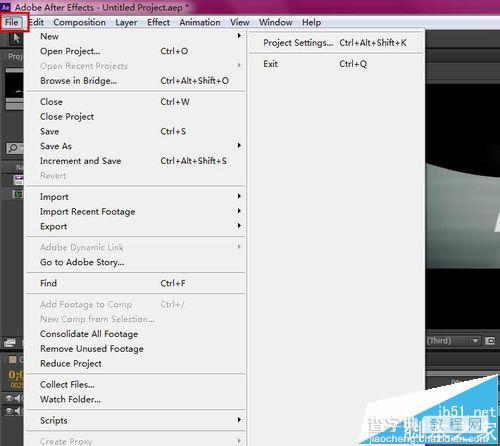
Task: Open the Effect menu
Action: [x=158, y=22]
